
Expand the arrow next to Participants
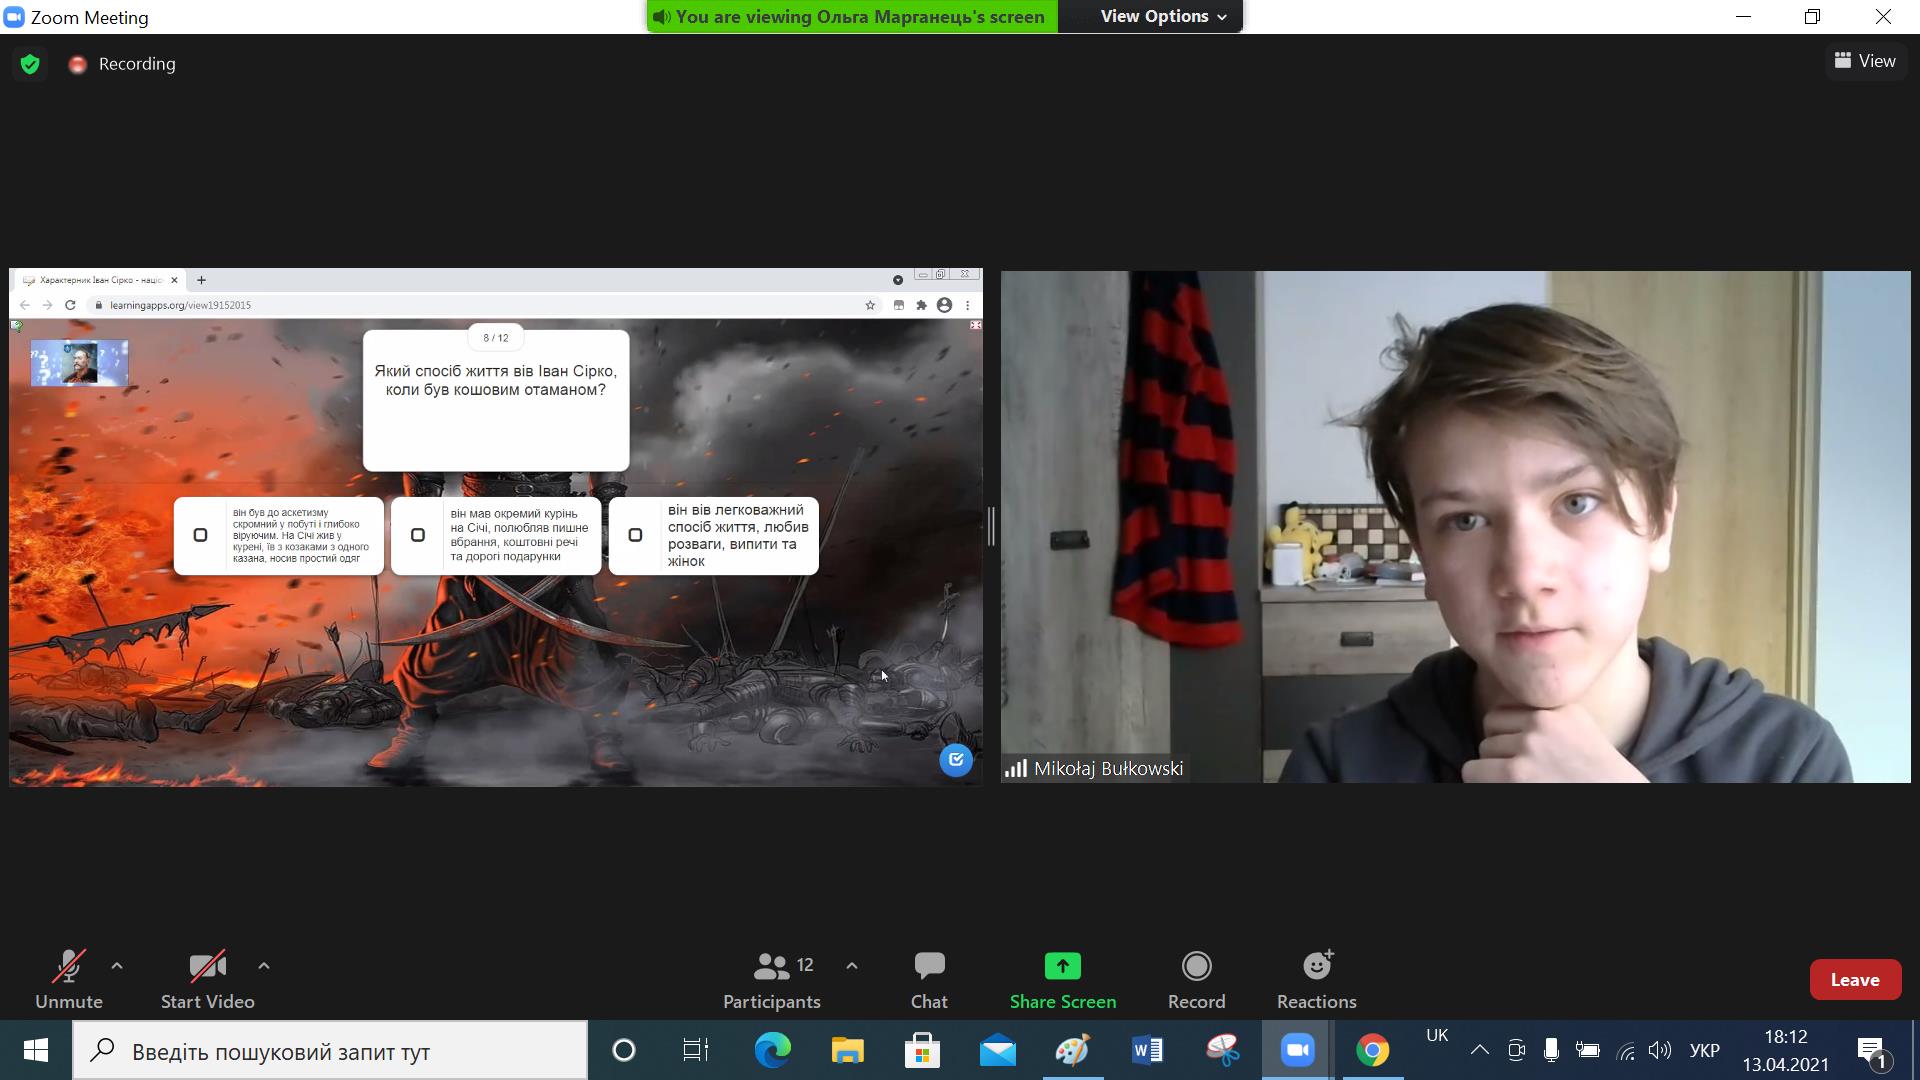pos(852,966)
